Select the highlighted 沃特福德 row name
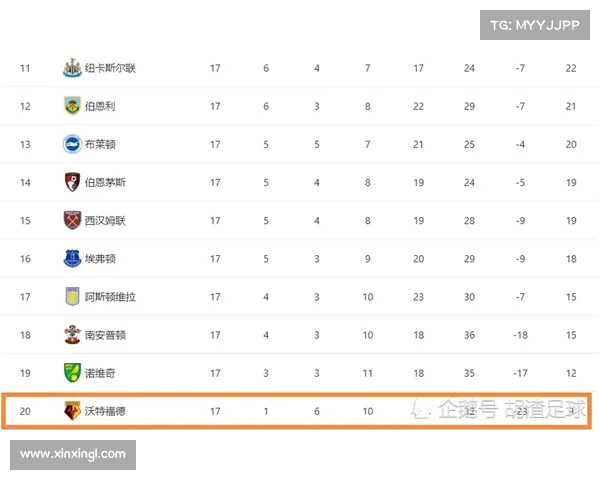 pyautogui.click(x=105, y=410)
